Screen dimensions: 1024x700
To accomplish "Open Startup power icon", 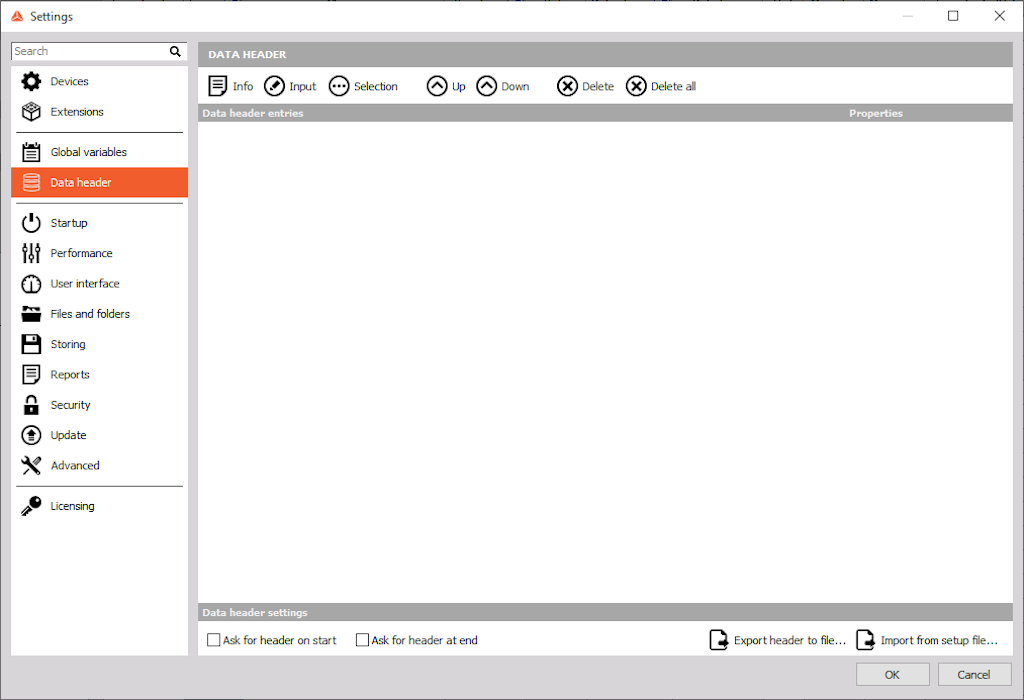I will pos(31,223).
